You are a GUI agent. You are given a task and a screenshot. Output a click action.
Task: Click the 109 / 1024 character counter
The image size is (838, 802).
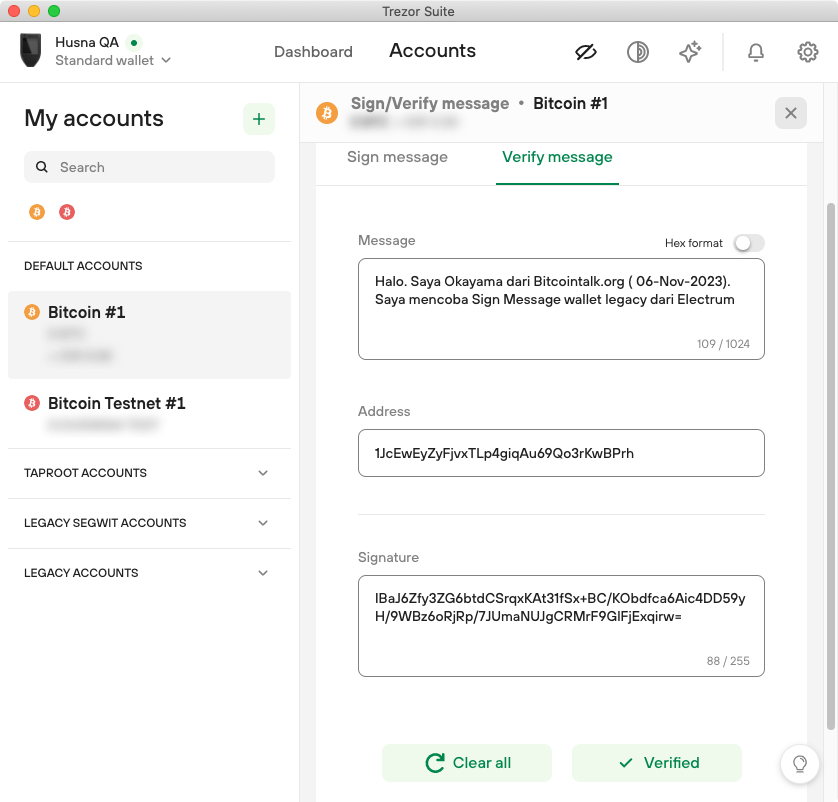723,344
